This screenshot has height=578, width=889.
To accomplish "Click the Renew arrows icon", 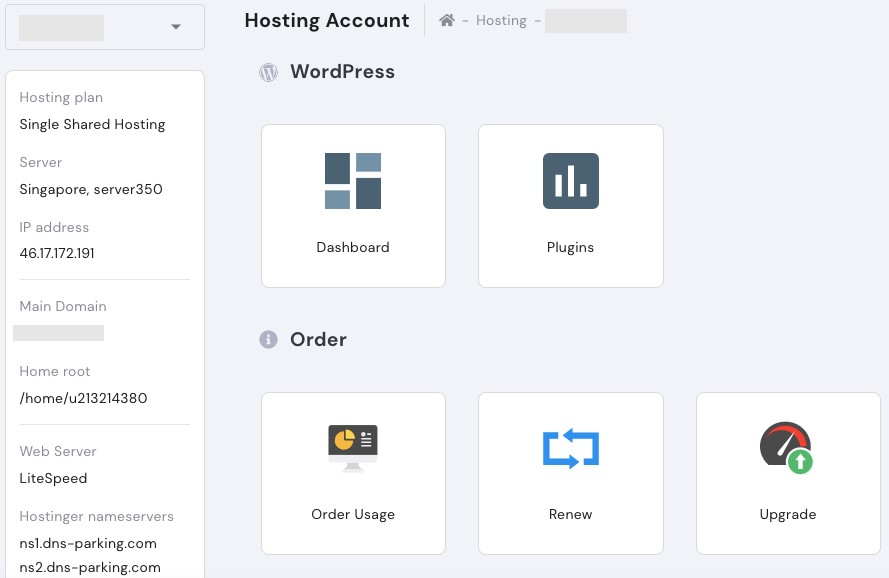I will [x=570, y=448].
